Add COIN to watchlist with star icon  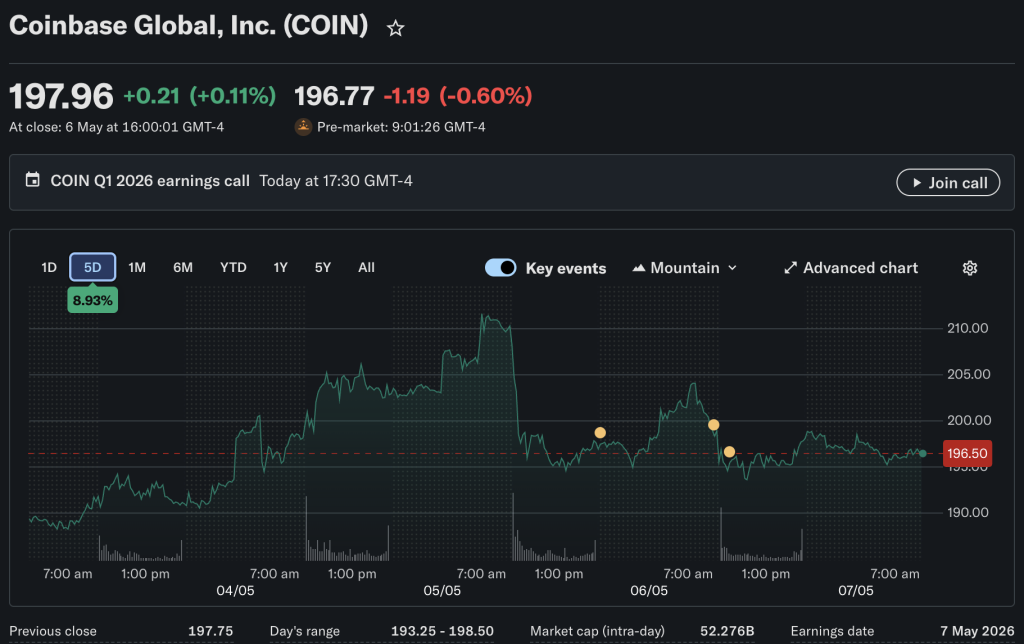(x=395, y=28)
